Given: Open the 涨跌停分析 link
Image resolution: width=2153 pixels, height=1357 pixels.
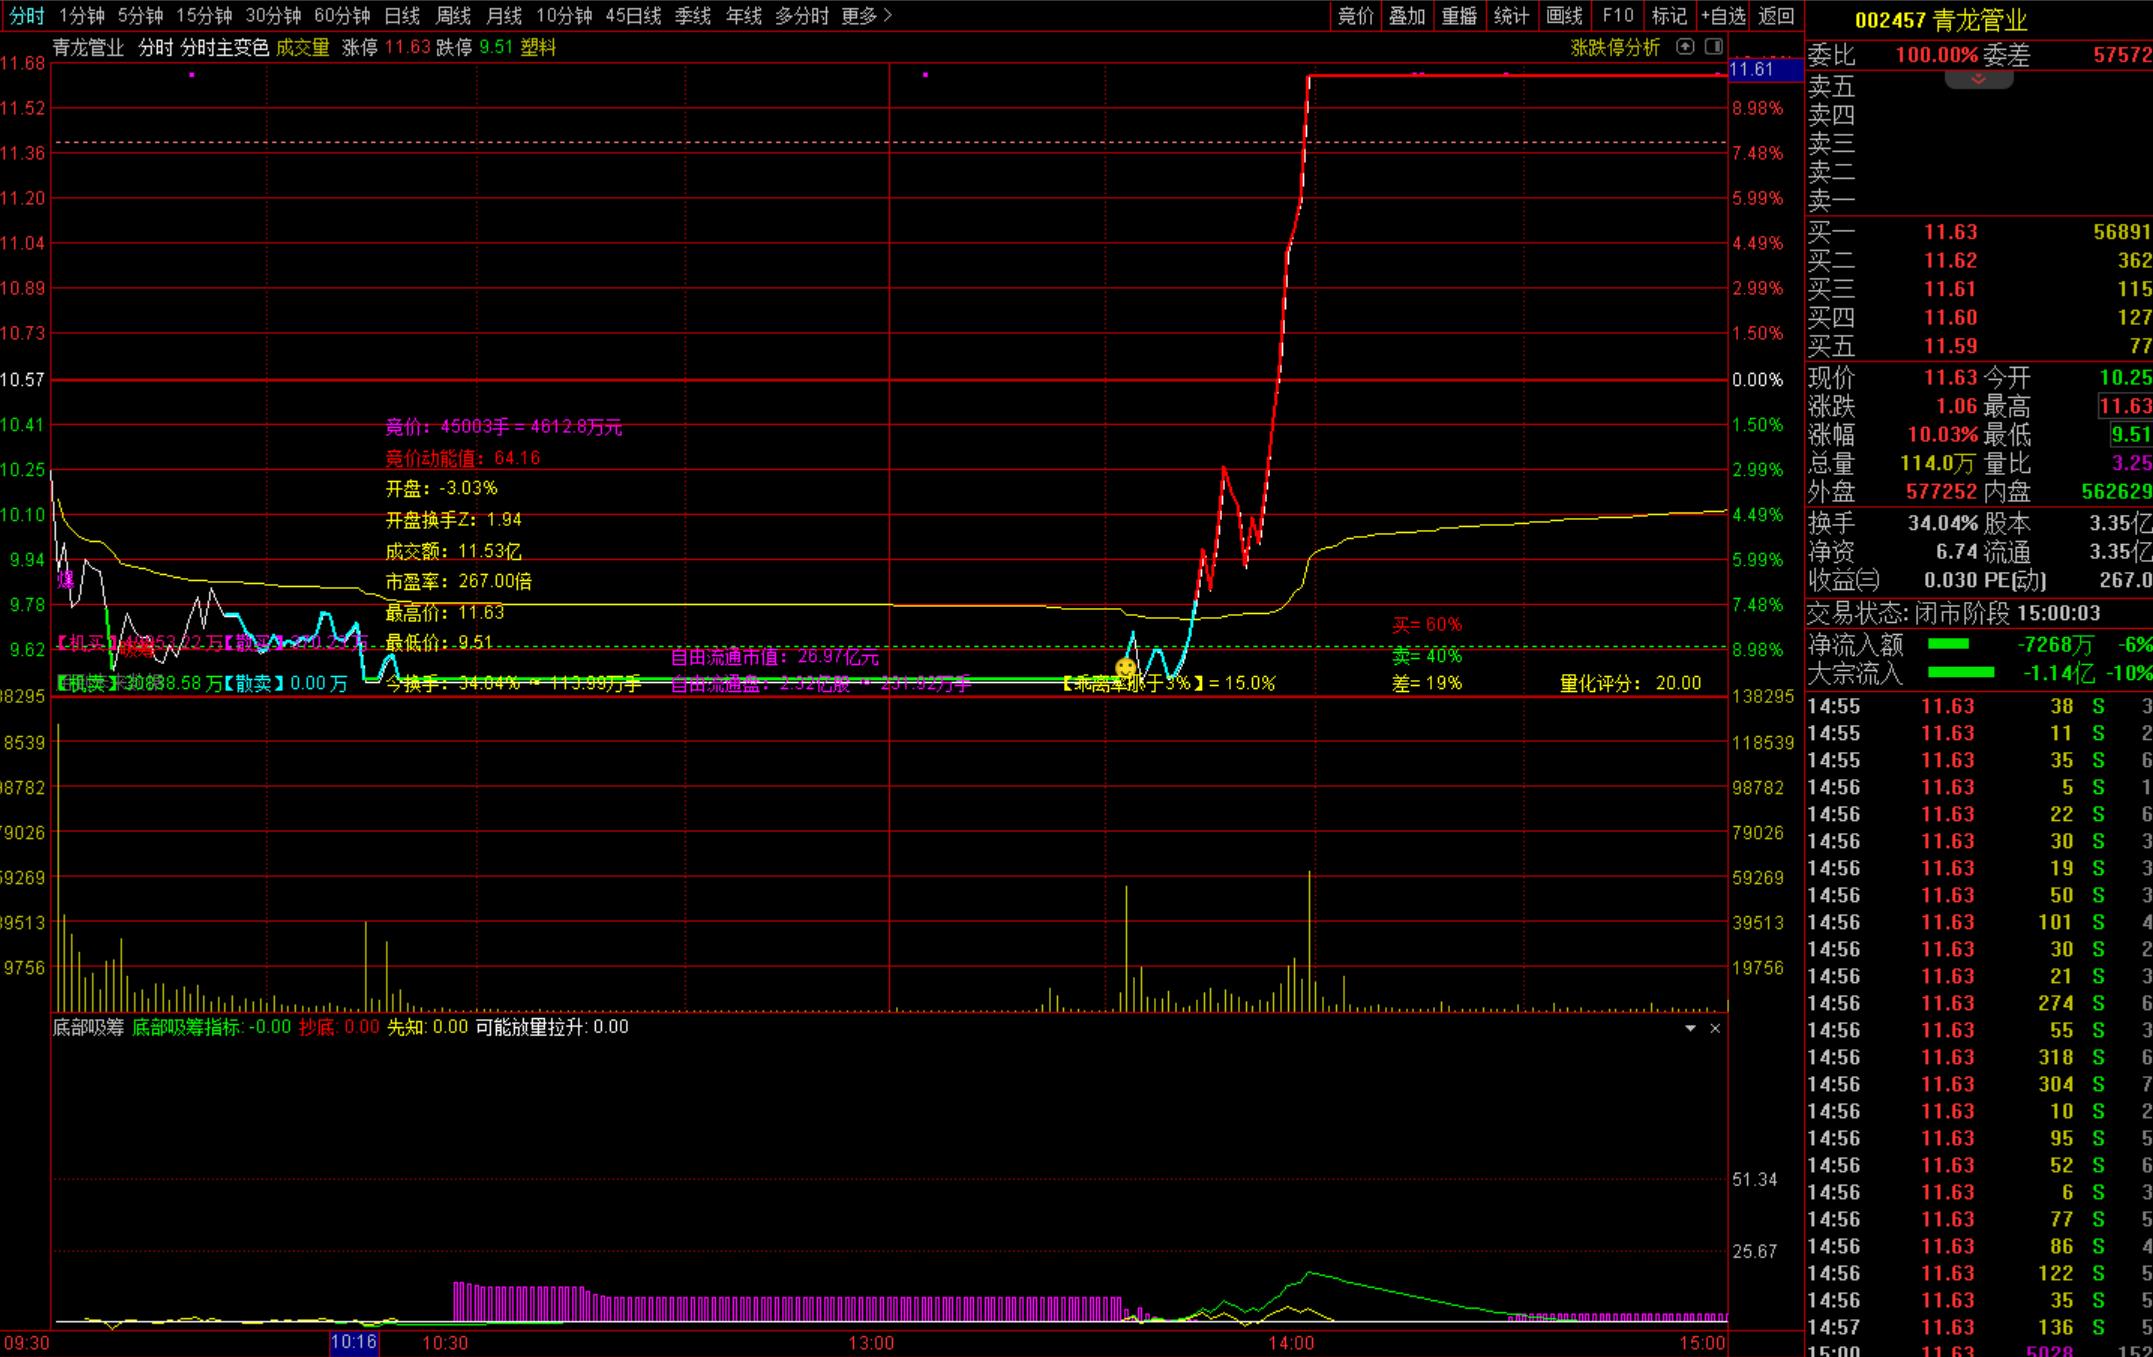Looking at the screenshot, I should 1614,47.
